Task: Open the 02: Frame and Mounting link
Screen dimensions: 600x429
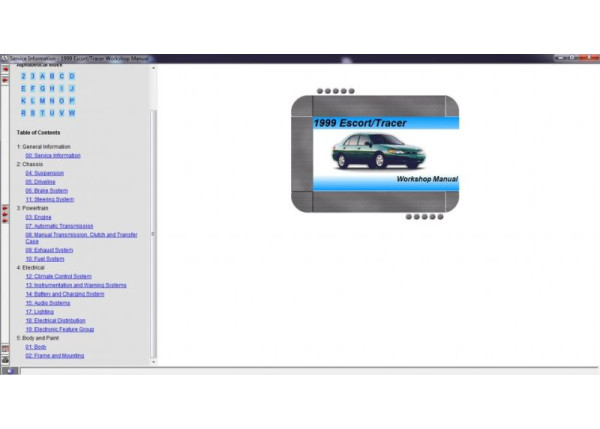Action: click(55, 355)
